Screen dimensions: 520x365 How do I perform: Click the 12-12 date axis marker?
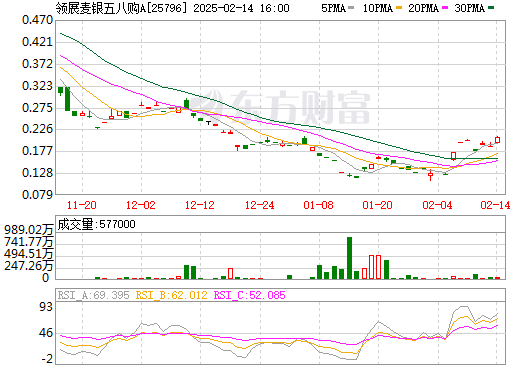[x=200, y=205]
